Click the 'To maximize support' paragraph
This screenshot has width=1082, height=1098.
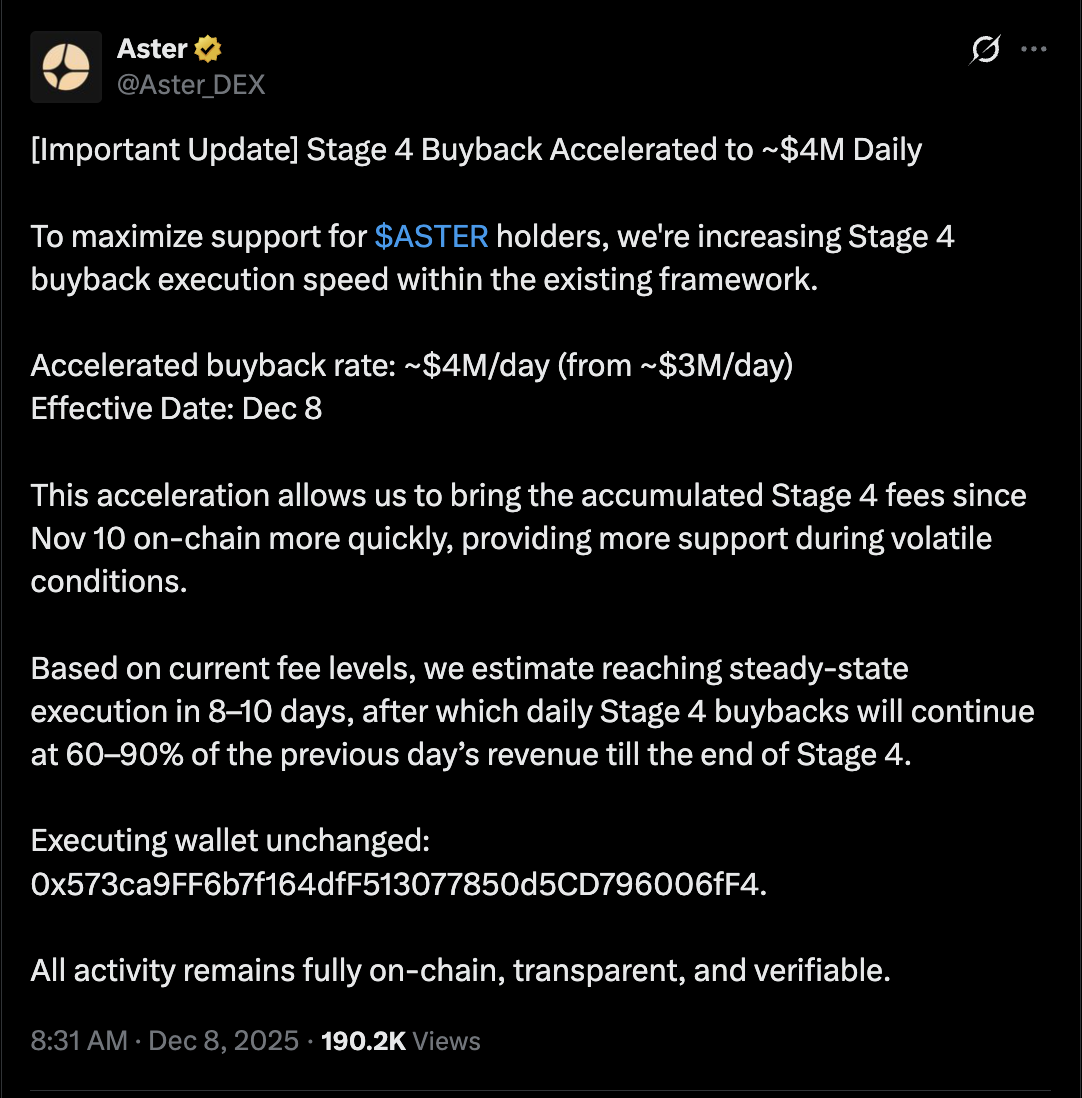pos(492,258)
